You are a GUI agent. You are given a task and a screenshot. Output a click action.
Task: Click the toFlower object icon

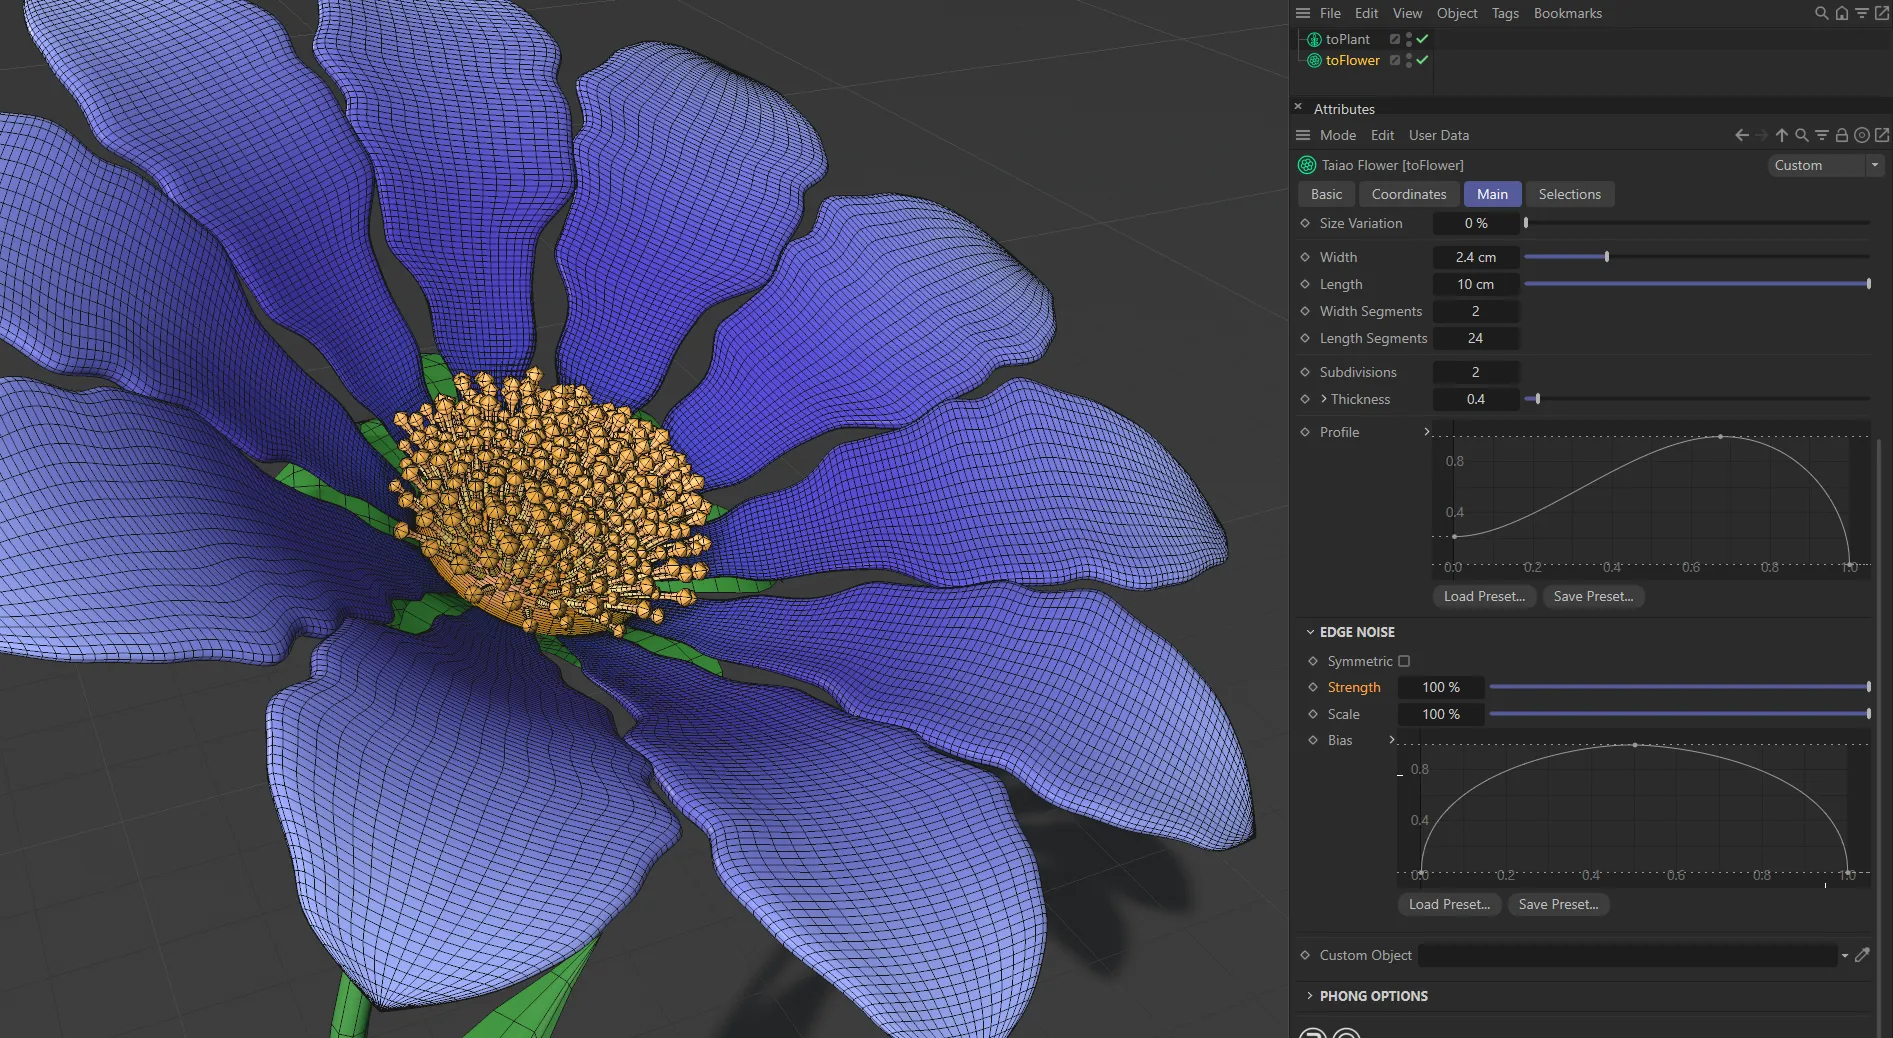point(1314,60)
